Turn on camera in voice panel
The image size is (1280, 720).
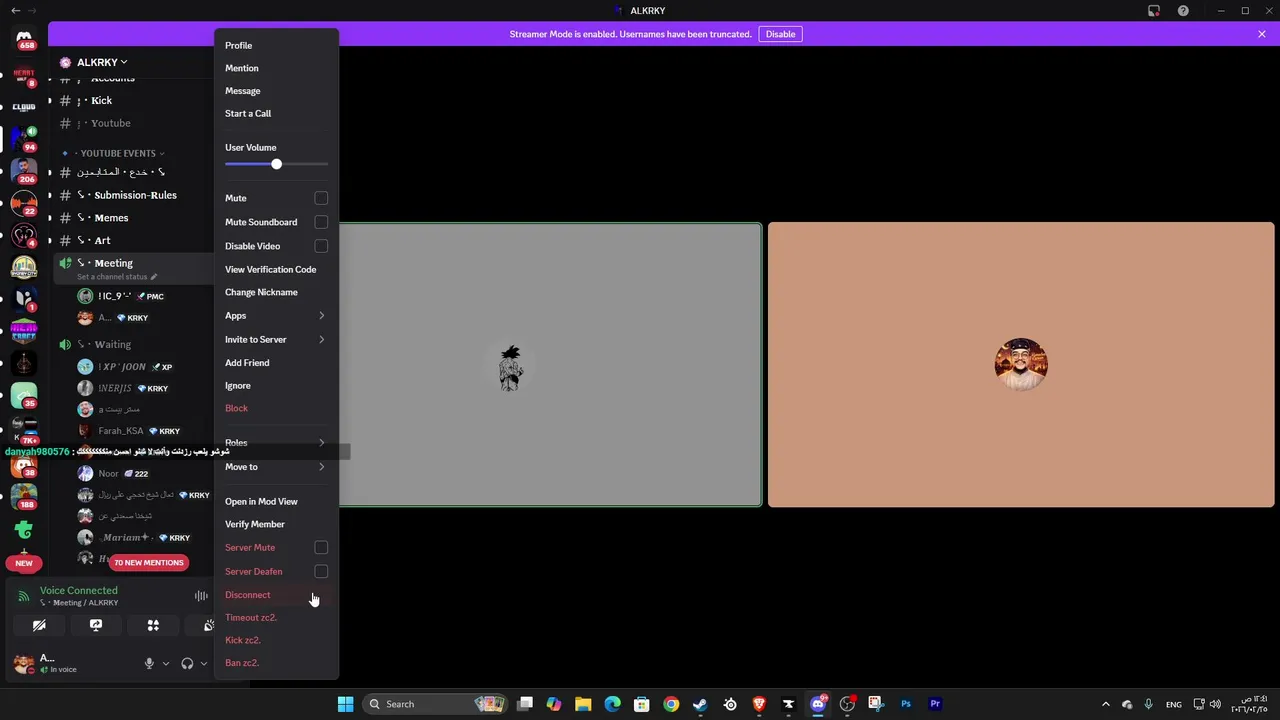coord(39,625)
